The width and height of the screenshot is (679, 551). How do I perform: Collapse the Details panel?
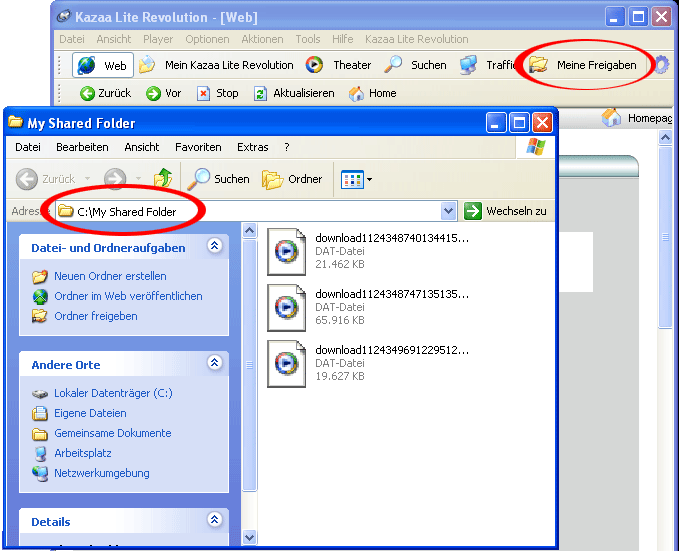pyautogui.click(x=214, y=519)
